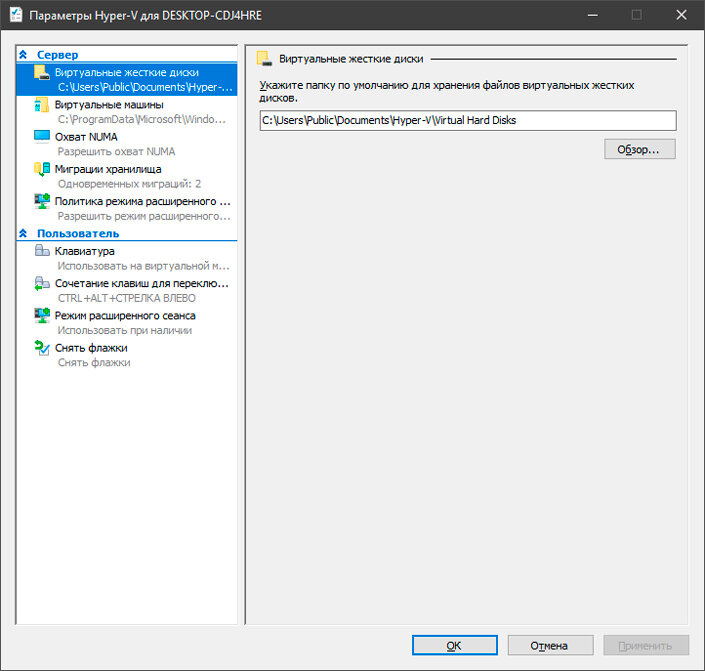The image size is (705, 671).
Task: Click the Виртуальные жесткие диски folder icon in sidebar
Action: click(42, 72)
